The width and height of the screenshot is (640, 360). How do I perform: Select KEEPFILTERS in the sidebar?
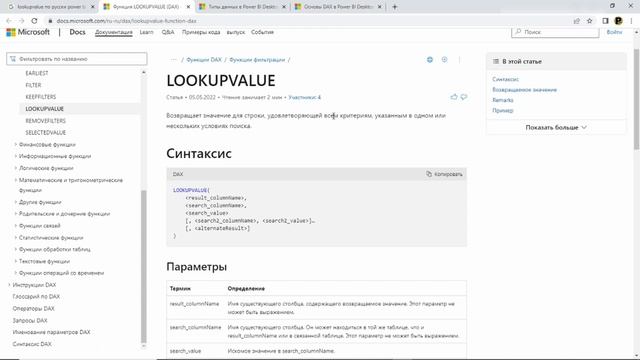coord(41,97)
